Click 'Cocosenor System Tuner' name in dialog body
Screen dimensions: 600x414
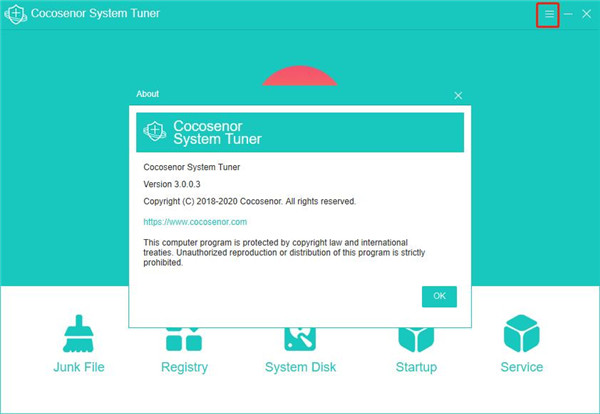coord(192,167)
